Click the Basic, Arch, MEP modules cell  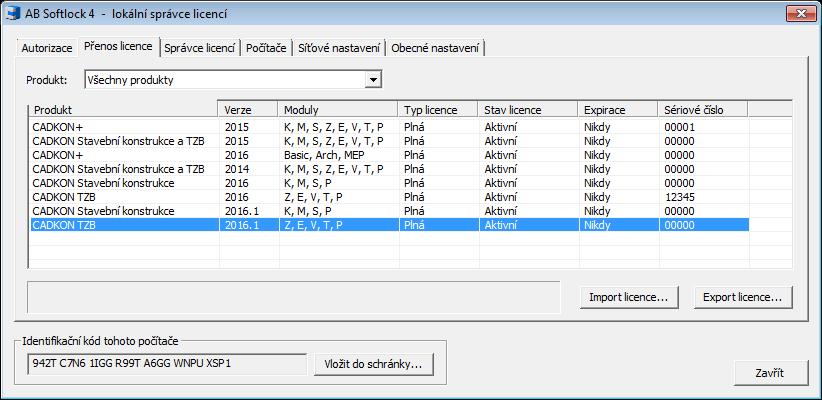338,155
